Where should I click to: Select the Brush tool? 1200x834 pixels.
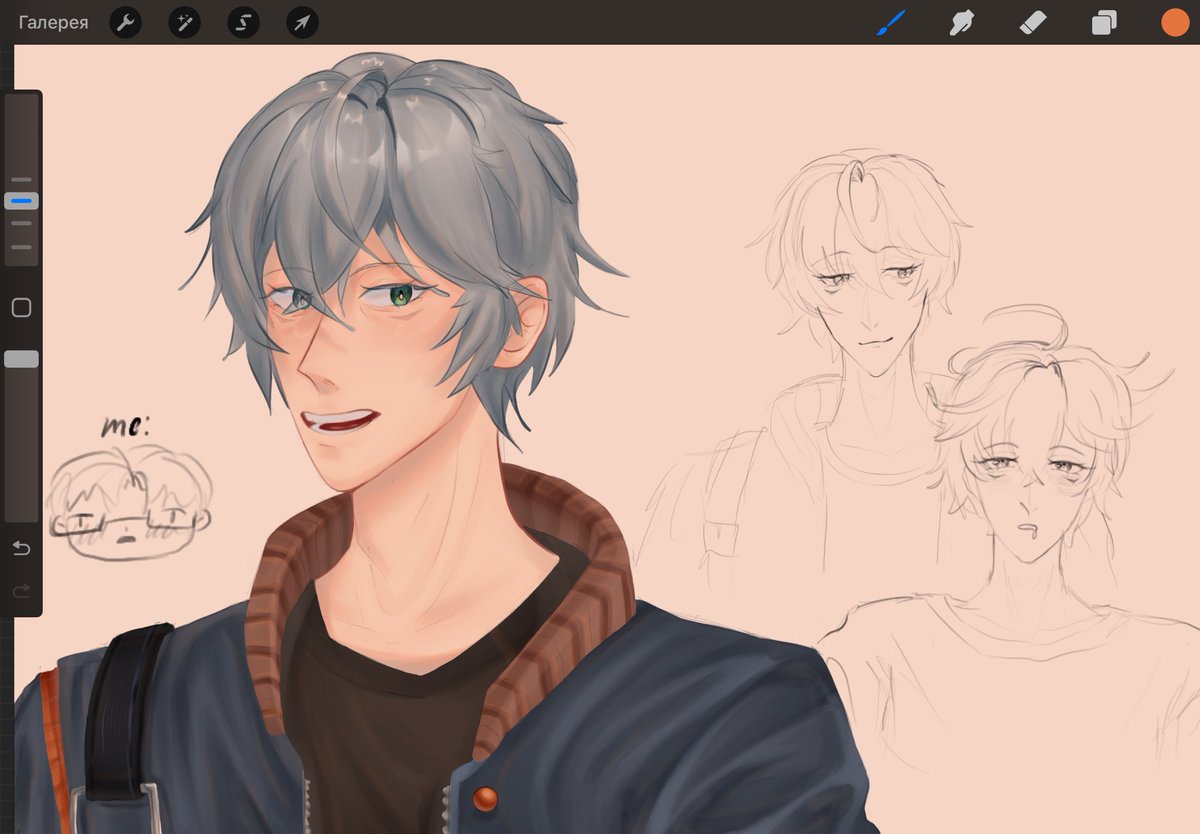pos(890,22)
